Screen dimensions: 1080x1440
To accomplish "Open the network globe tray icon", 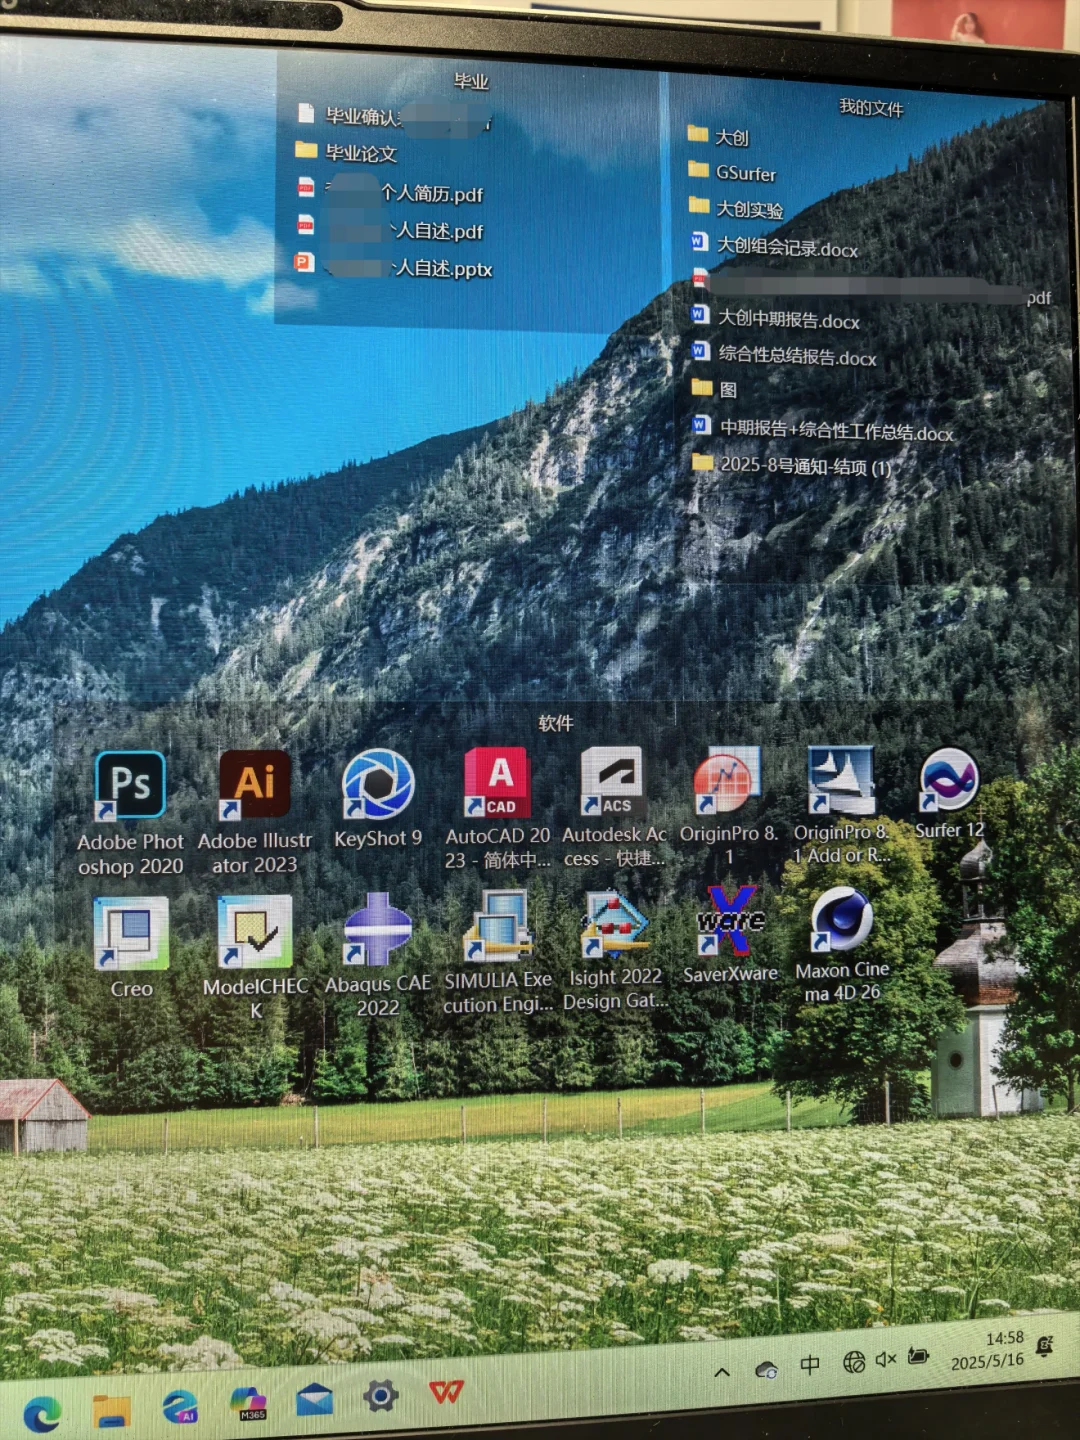I will pyautogui.click(x=854, y=1362).
